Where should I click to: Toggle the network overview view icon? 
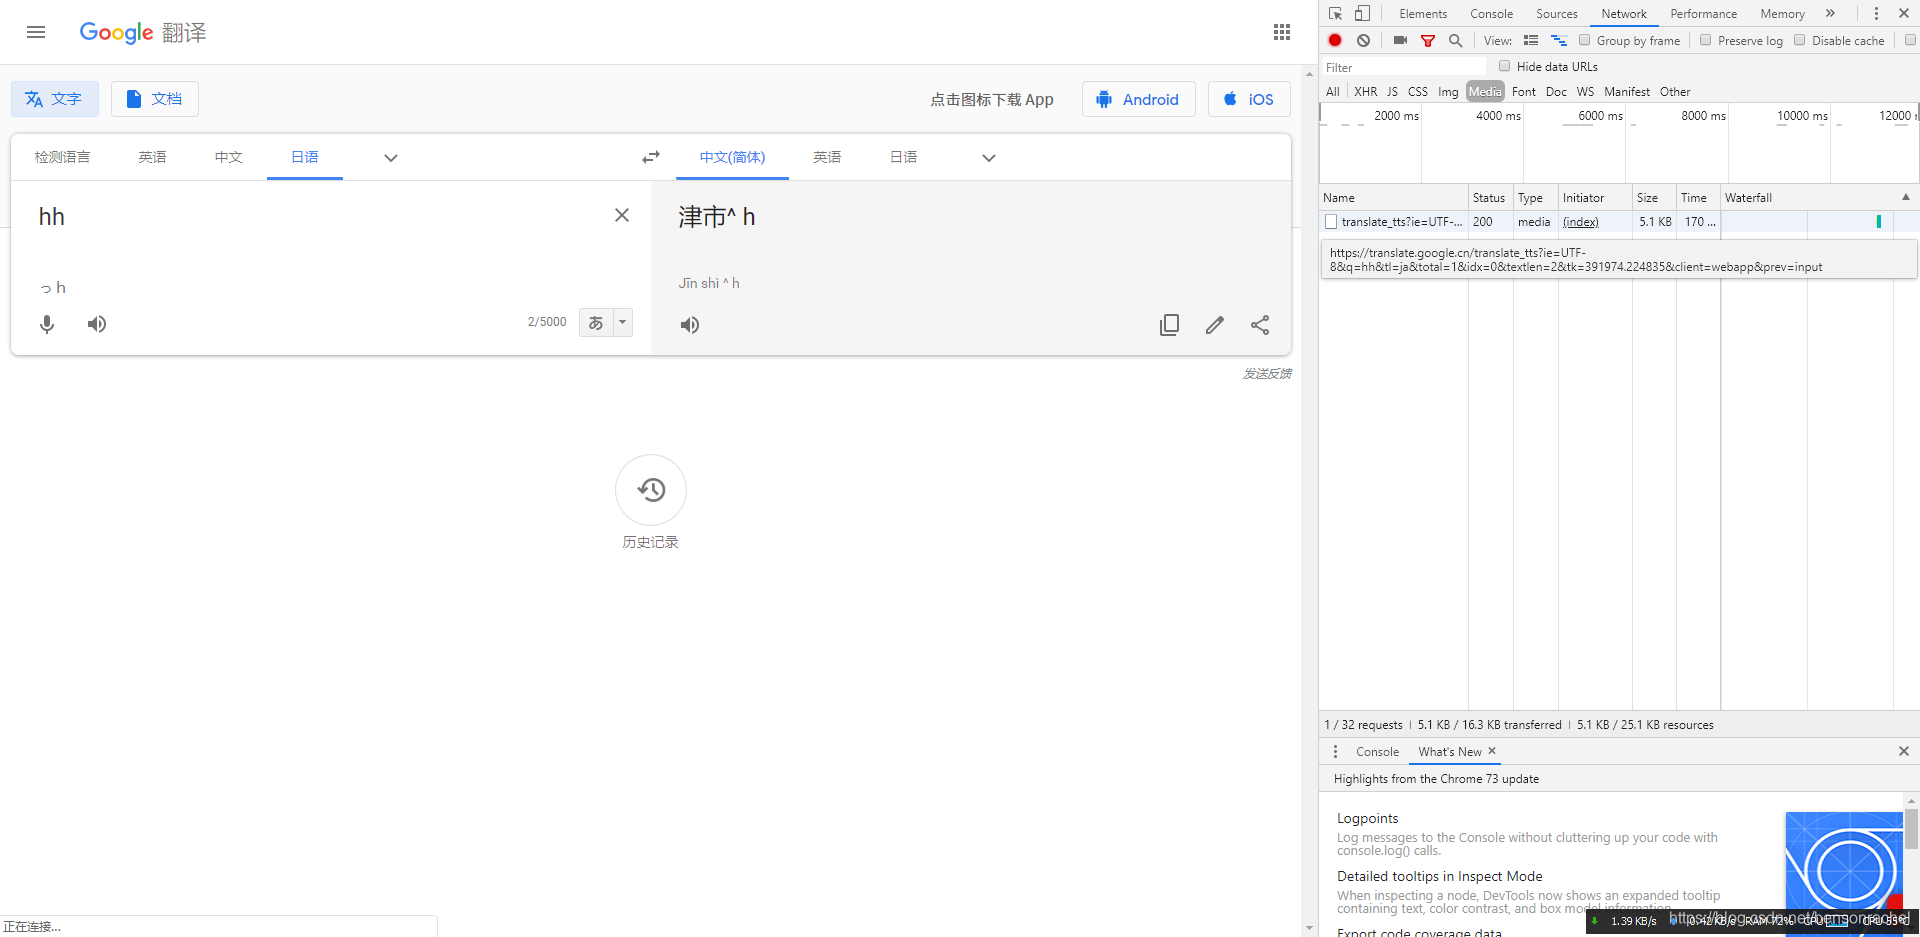(x=1559, y=40)
